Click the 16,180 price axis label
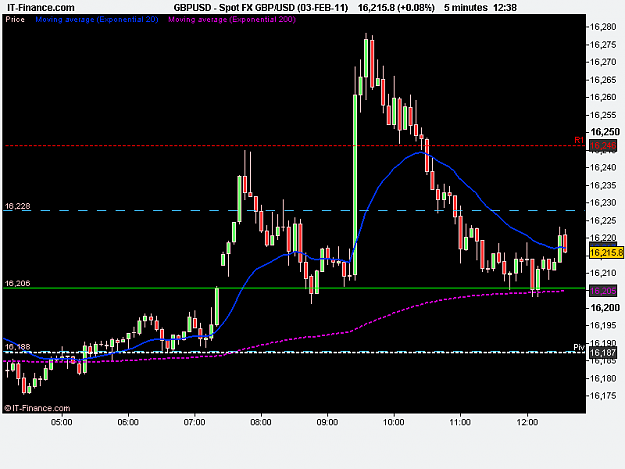 603,378
